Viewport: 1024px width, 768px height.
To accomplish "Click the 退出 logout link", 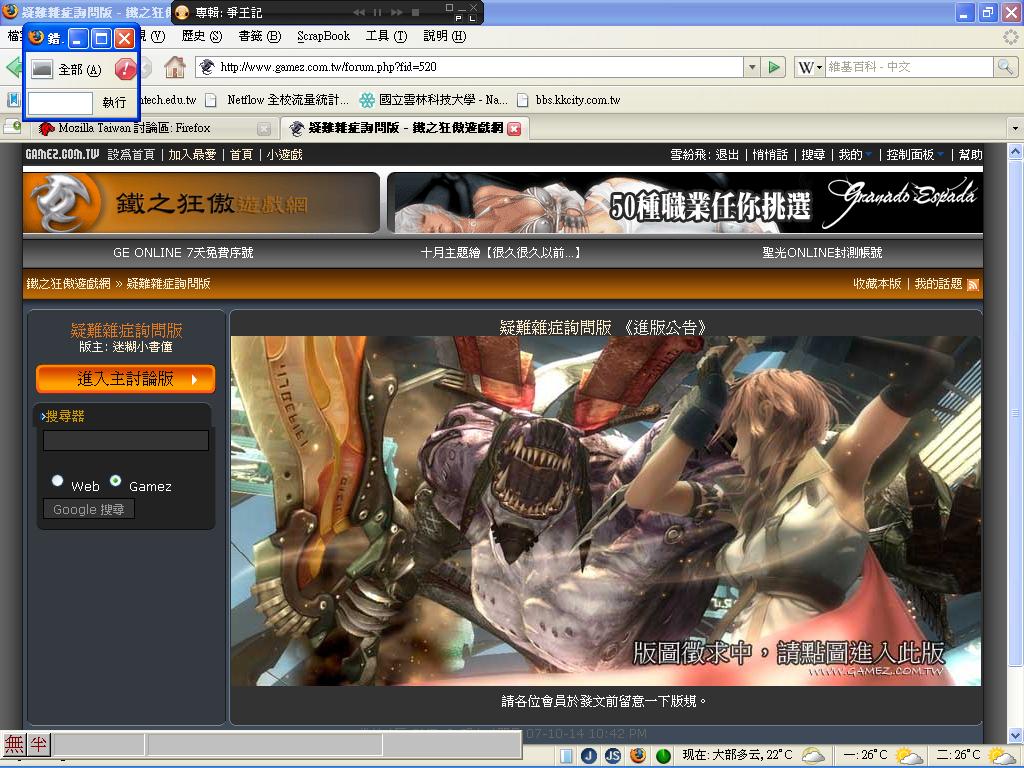I will point(727,155).
